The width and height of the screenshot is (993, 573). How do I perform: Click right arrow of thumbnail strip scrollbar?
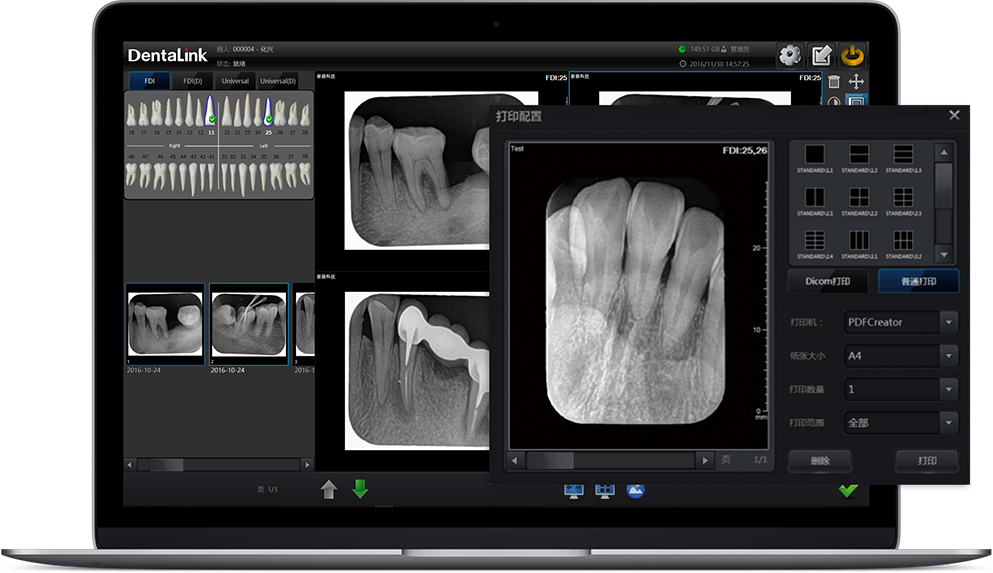click(x=307, y=465)
